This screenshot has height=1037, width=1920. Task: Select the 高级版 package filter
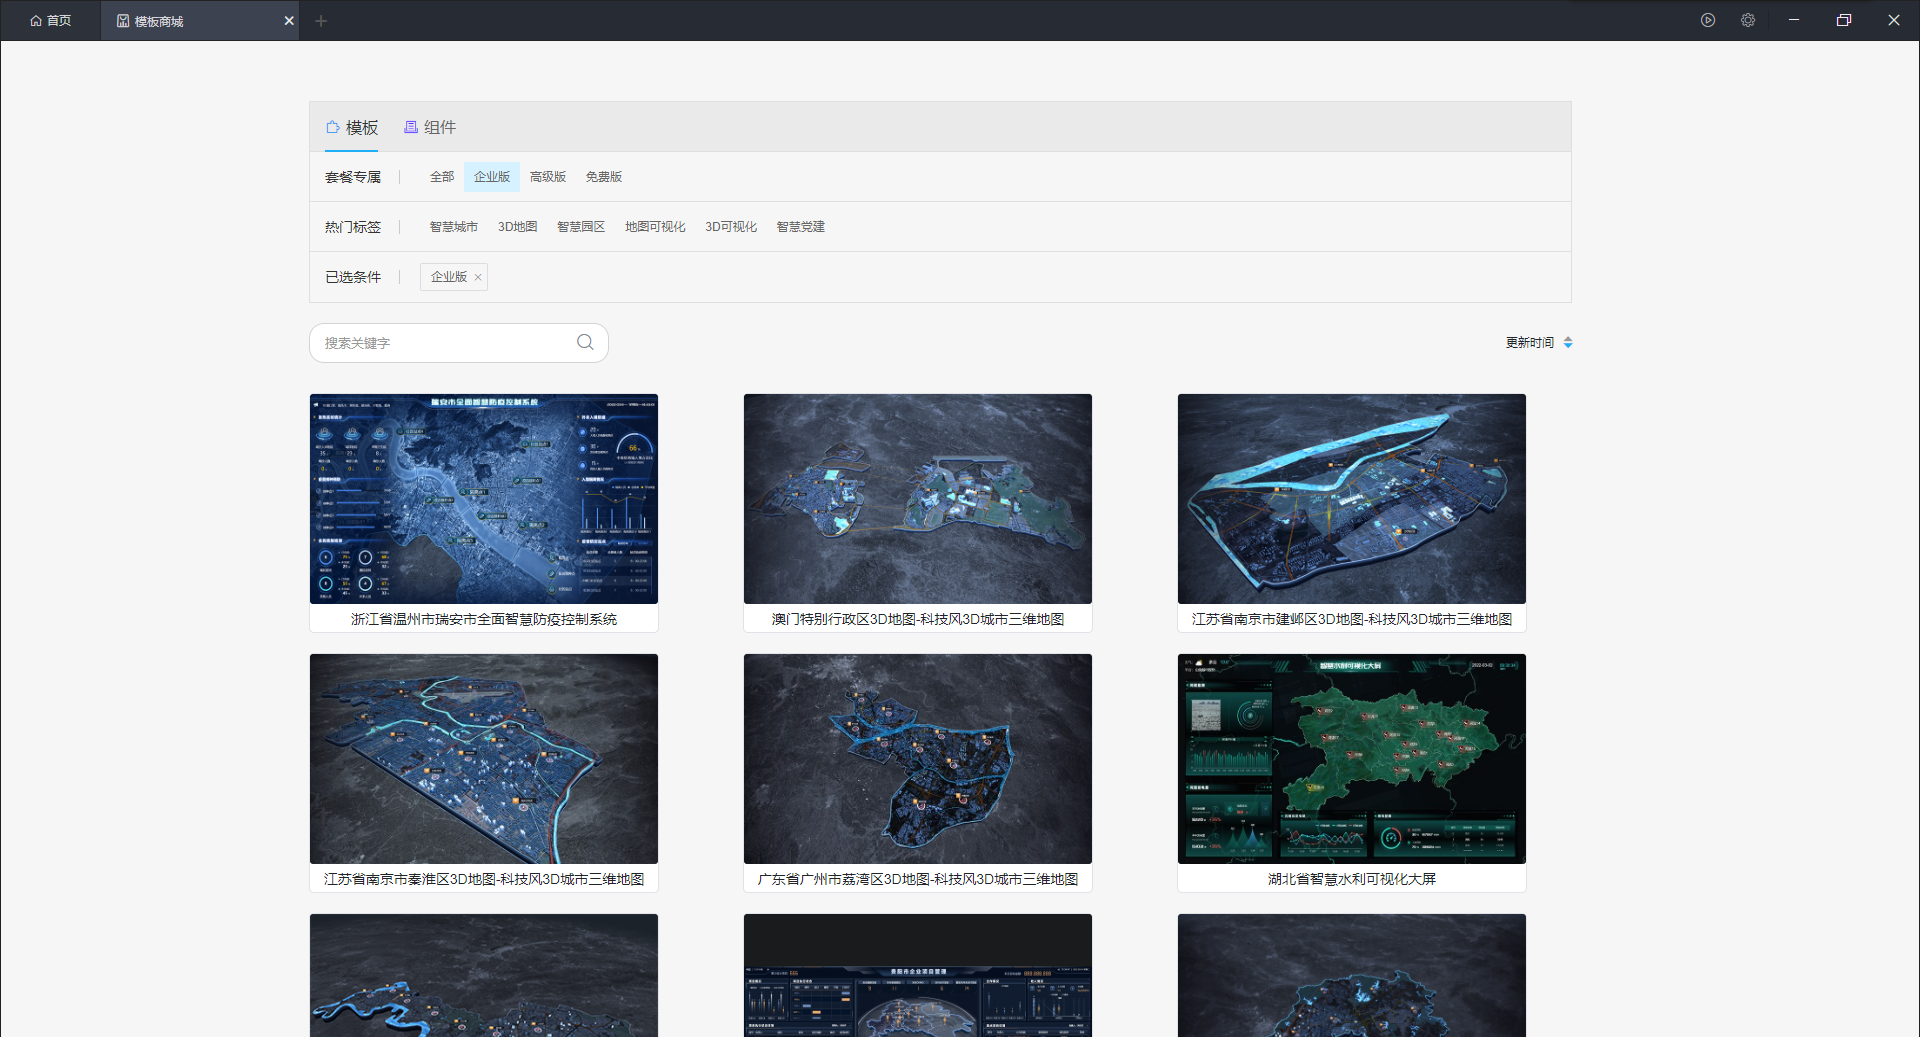[x=548, y=177]
